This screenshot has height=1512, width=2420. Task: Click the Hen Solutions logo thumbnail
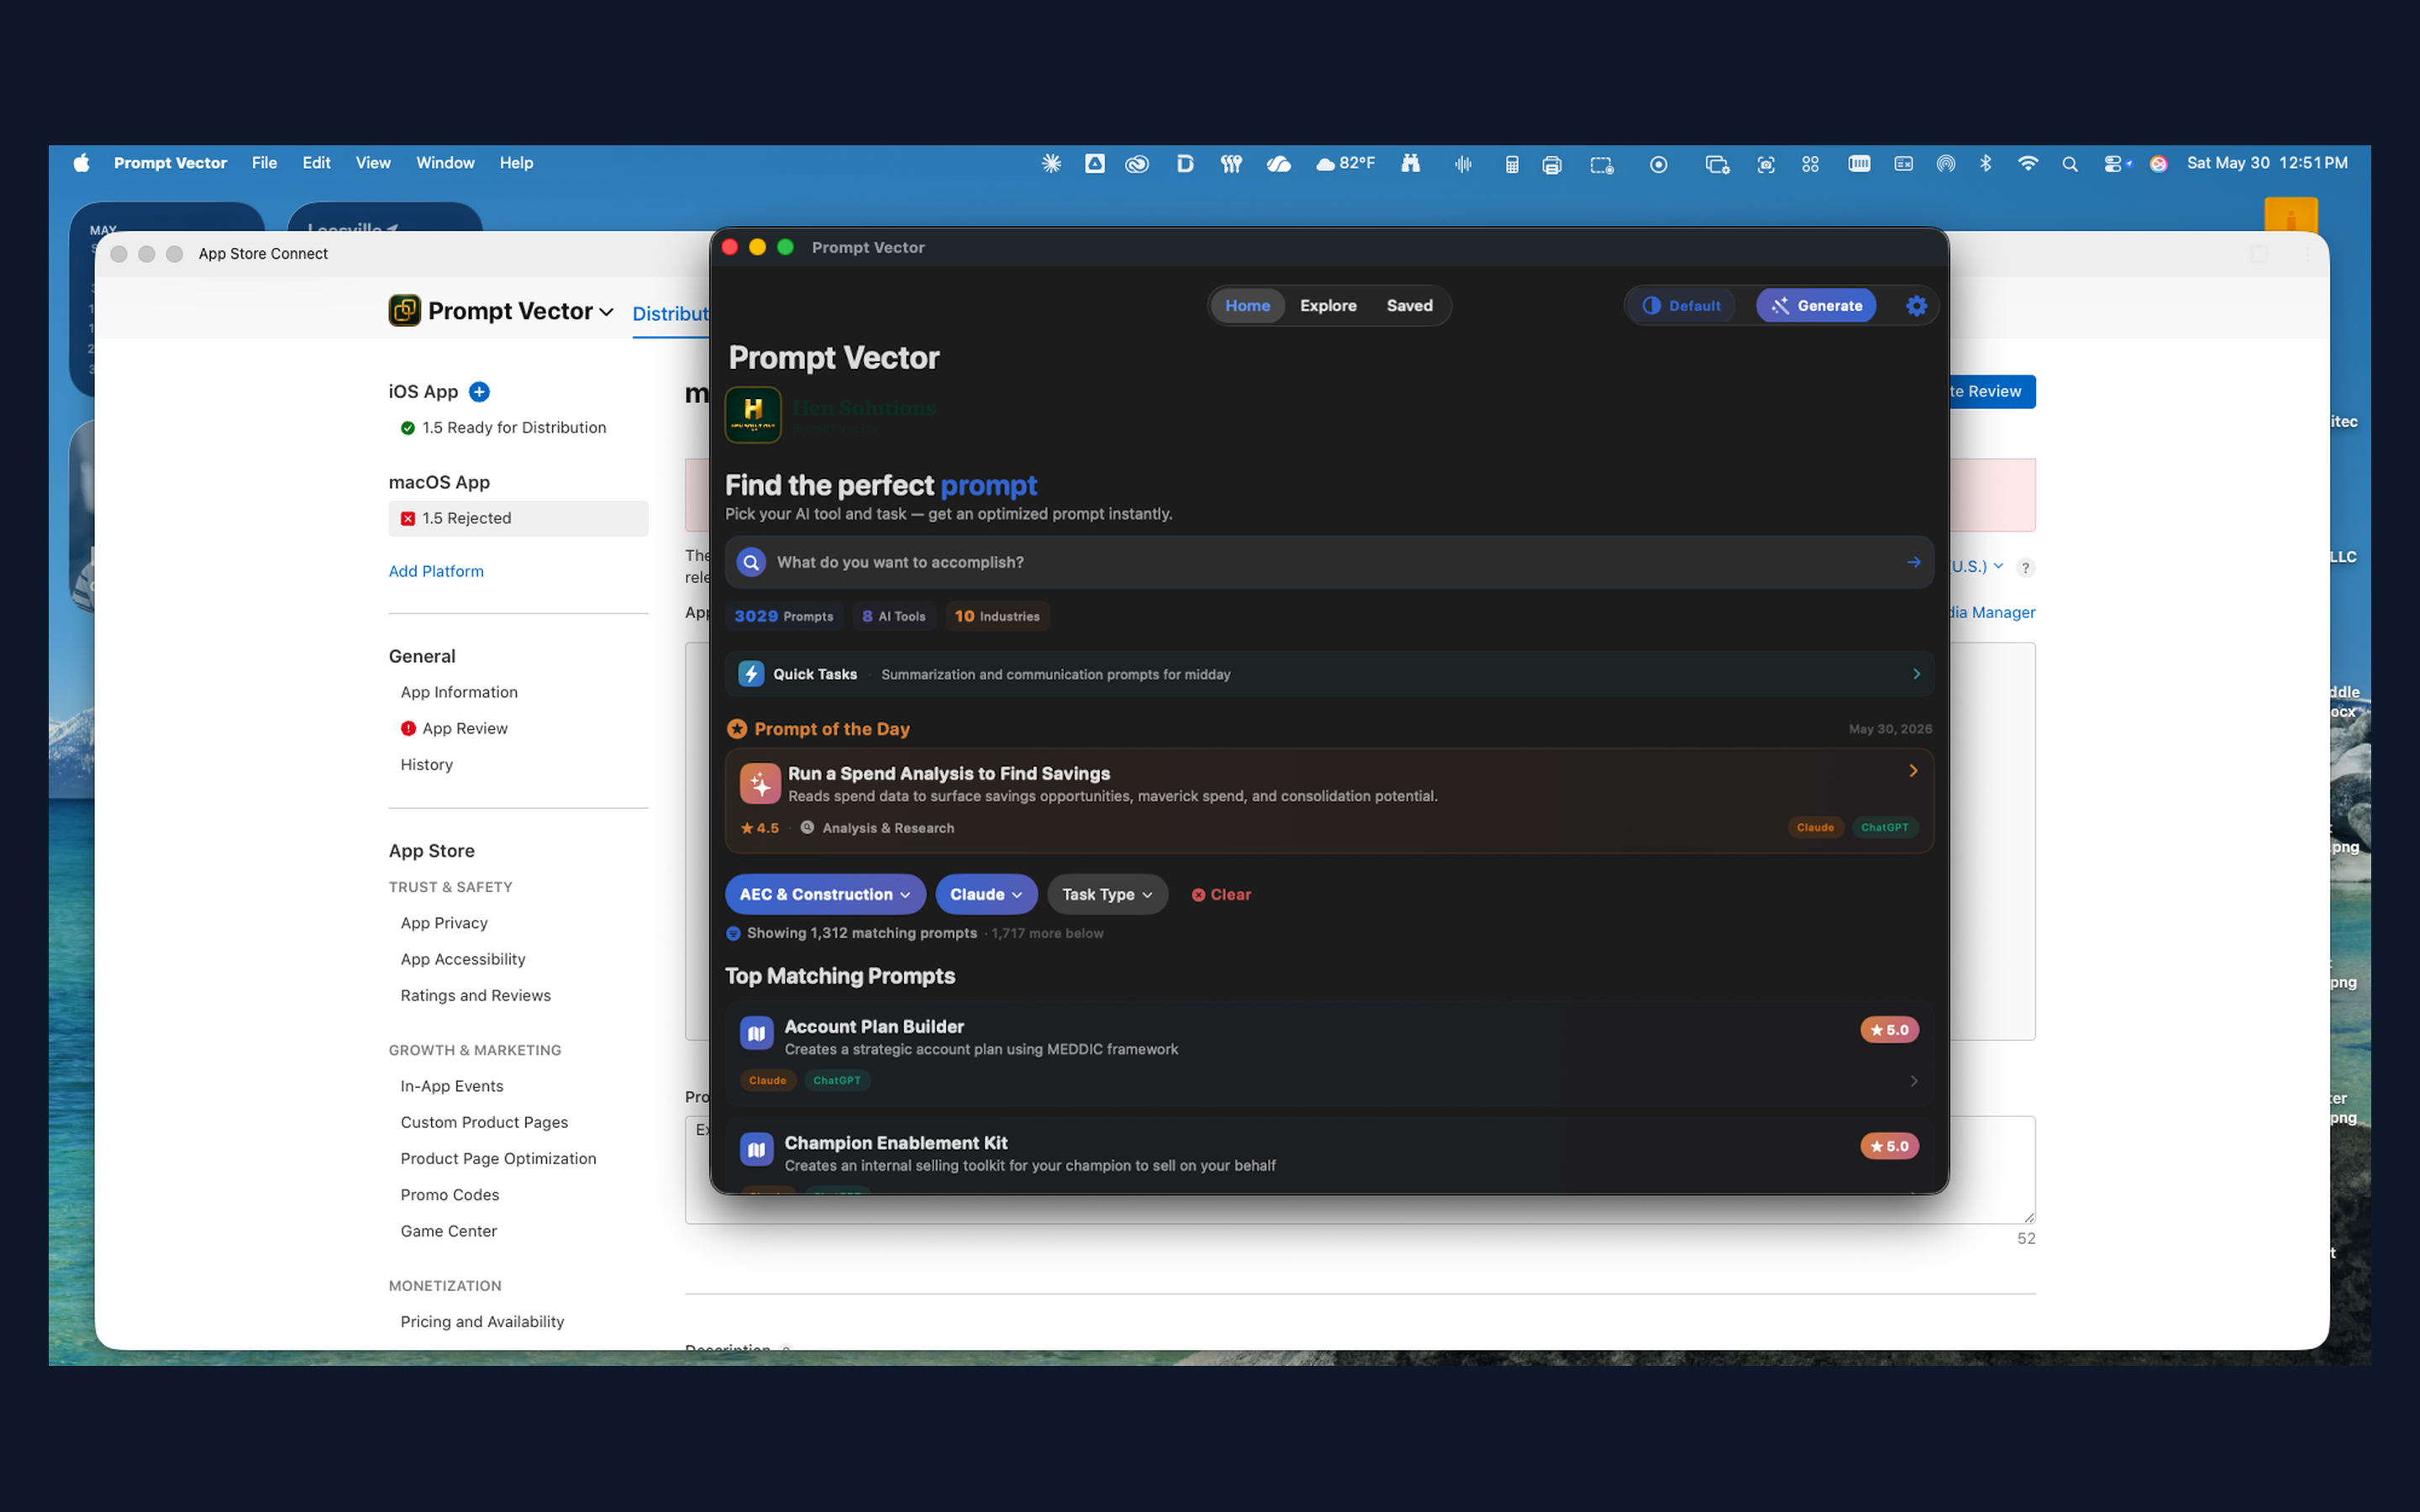[x=753, y=414]
